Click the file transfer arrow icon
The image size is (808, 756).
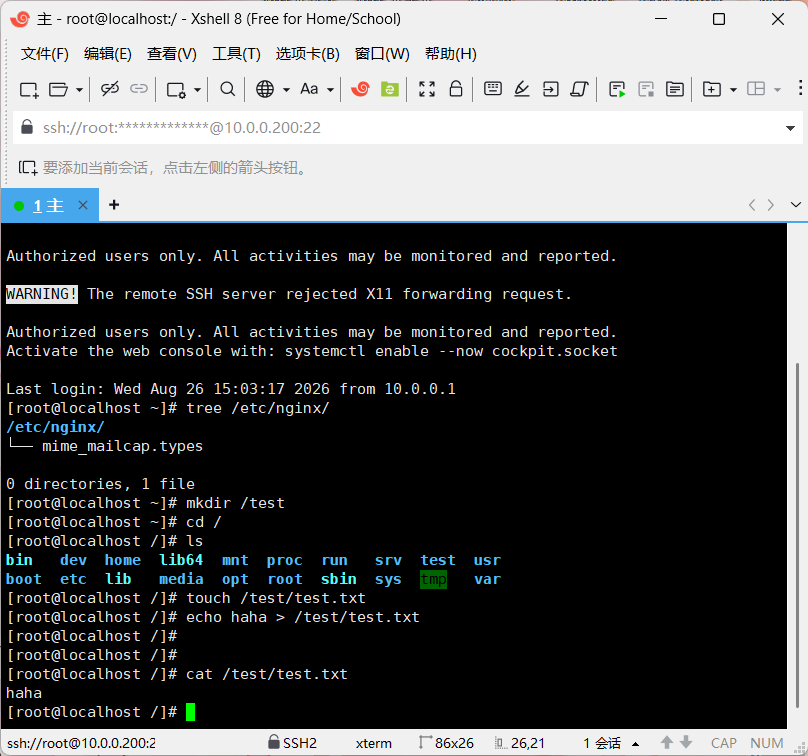coord(550,89)
